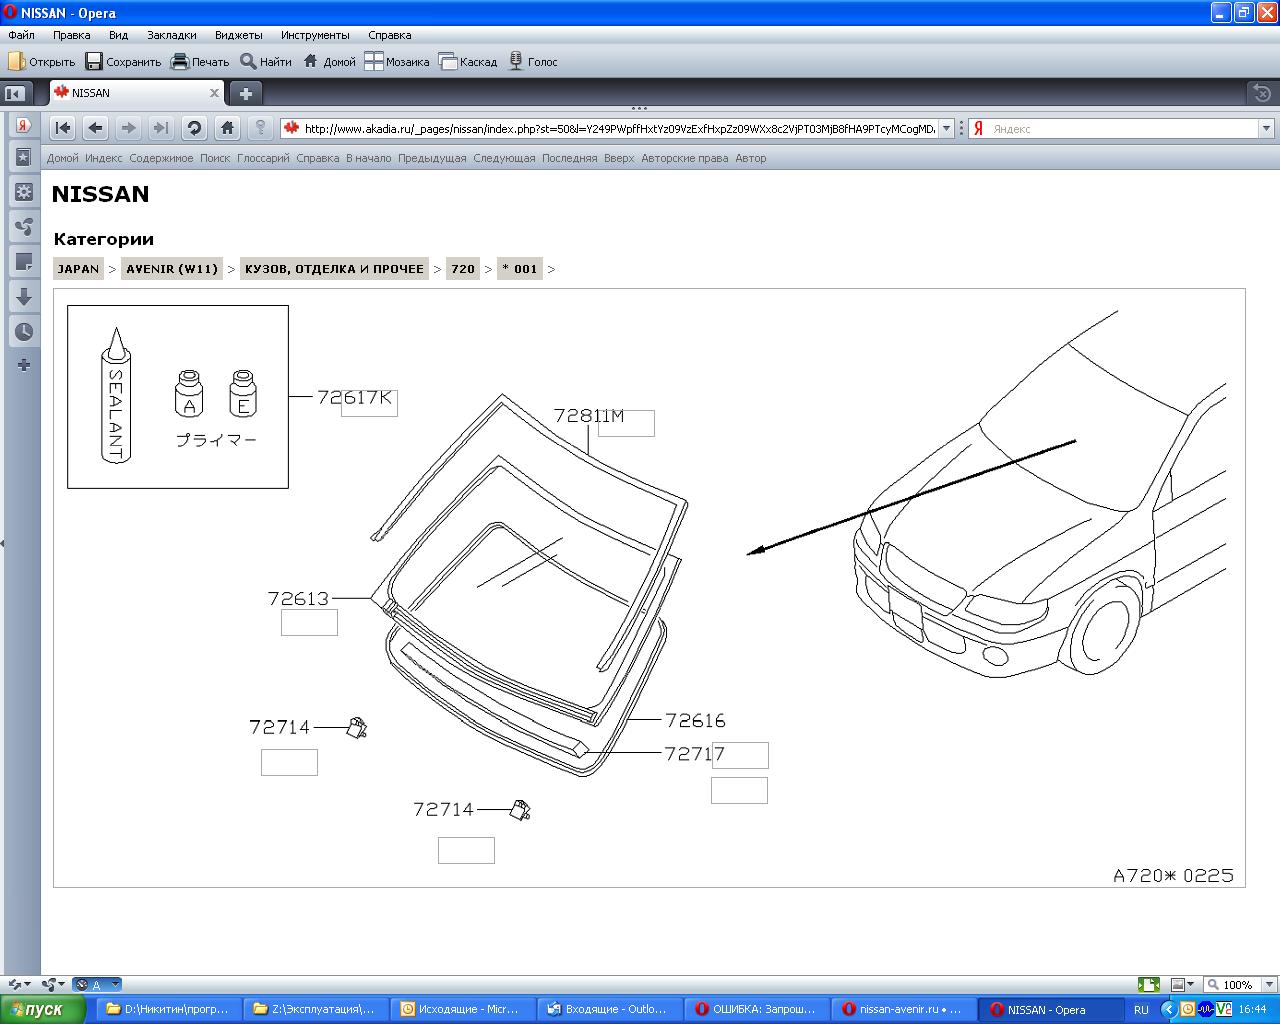This screenshot has width=1280, height=1024.
Task: Click the Сохранить toolbar button
Action: (123, 62)
